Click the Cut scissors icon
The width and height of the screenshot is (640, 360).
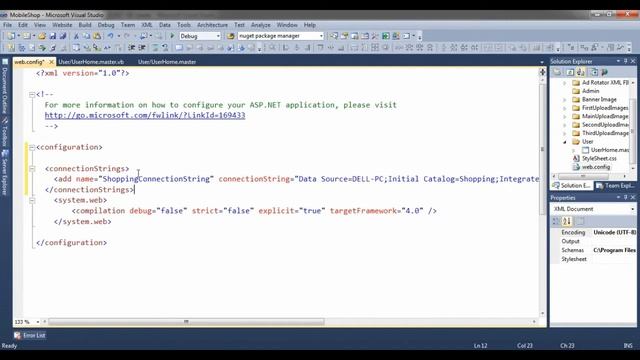(76, 36)
